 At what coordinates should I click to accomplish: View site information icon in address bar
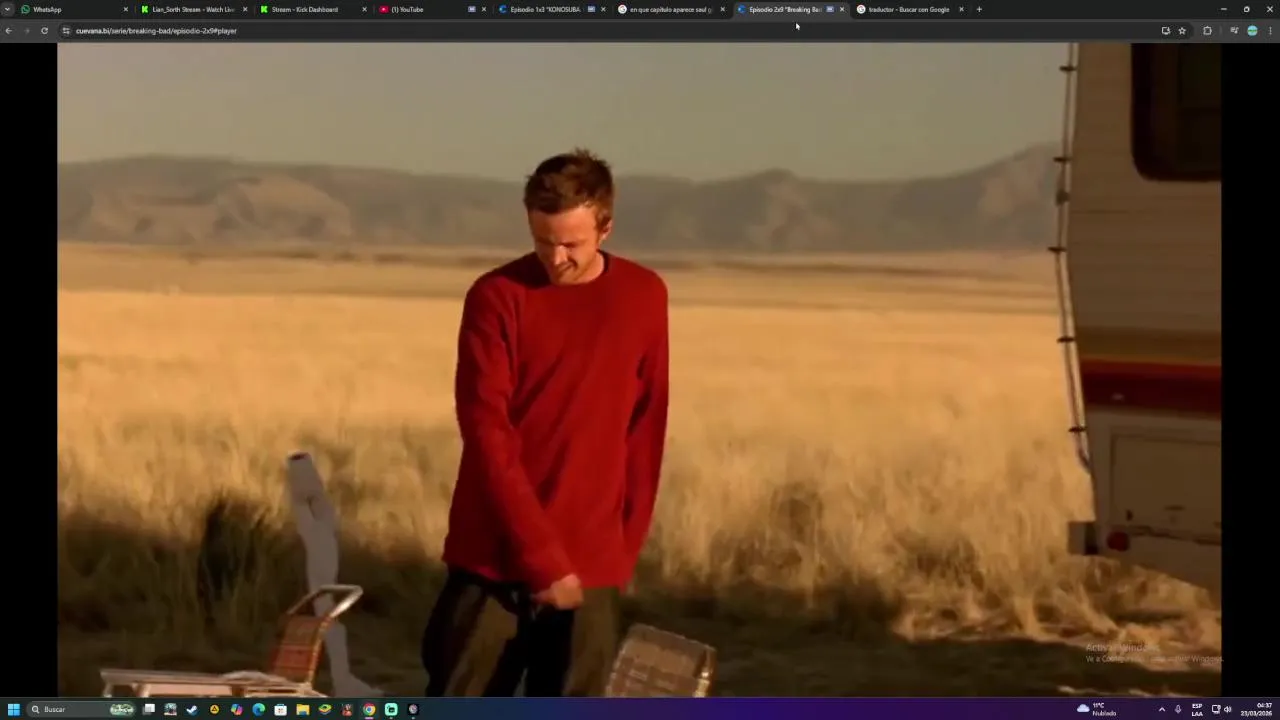point(66,31)
